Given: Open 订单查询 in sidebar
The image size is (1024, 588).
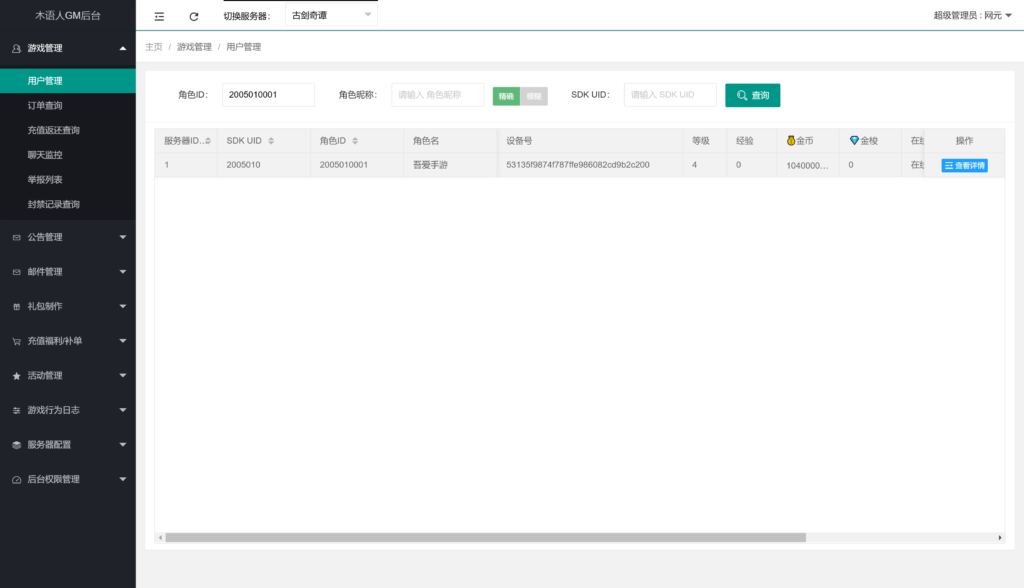Looking at the screenshot, I should [x=68, y=106].
